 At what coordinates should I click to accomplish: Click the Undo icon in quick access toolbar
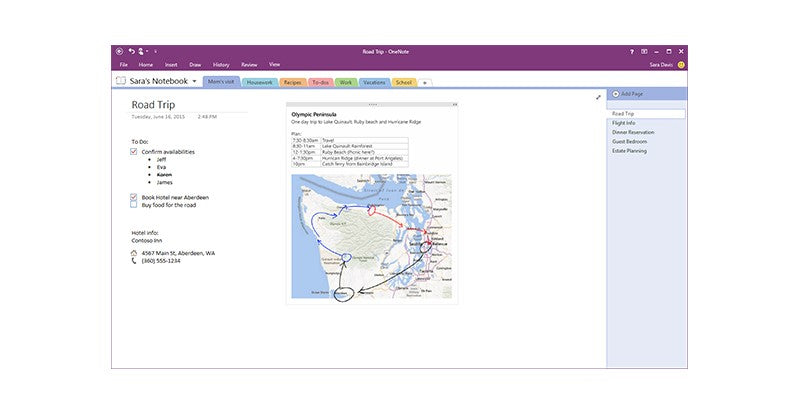click(131, 51)
